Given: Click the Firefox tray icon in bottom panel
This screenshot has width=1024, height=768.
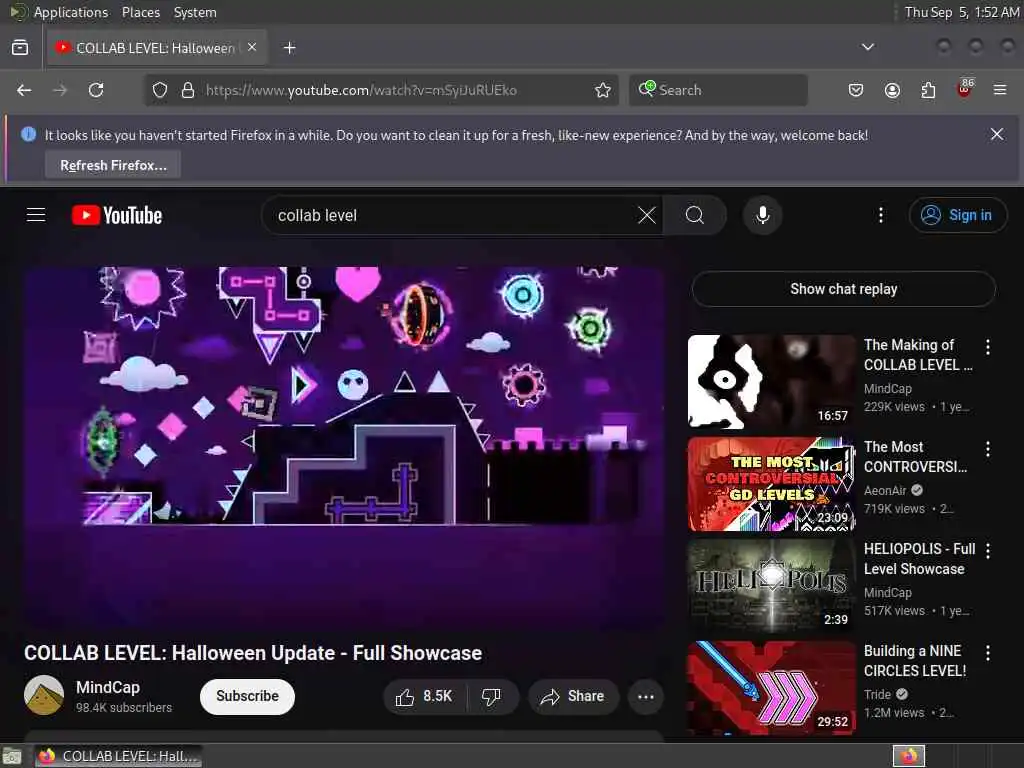Looking at the screenshot, I should (908, 756).
